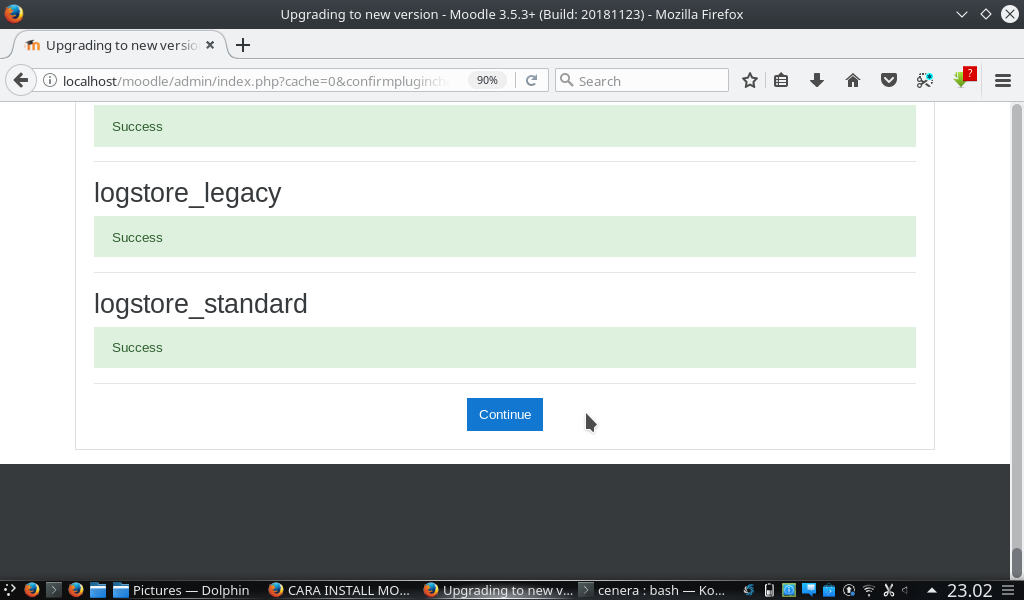Screen dimensions: 1024x600
Task: Open the blue swirl tray icon
Action: tap(749, 590)
